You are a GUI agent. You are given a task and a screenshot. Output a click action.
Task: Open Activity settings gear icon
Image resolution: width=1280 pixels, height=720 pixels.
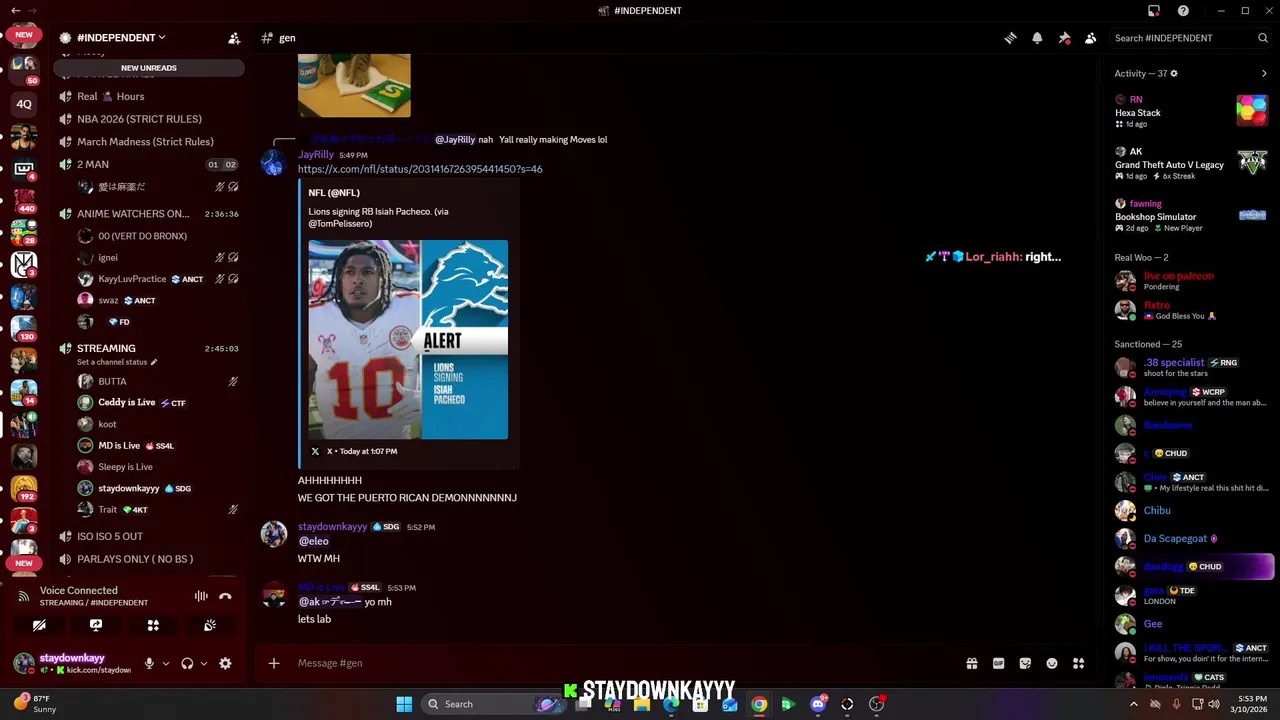coord(1174,73)
